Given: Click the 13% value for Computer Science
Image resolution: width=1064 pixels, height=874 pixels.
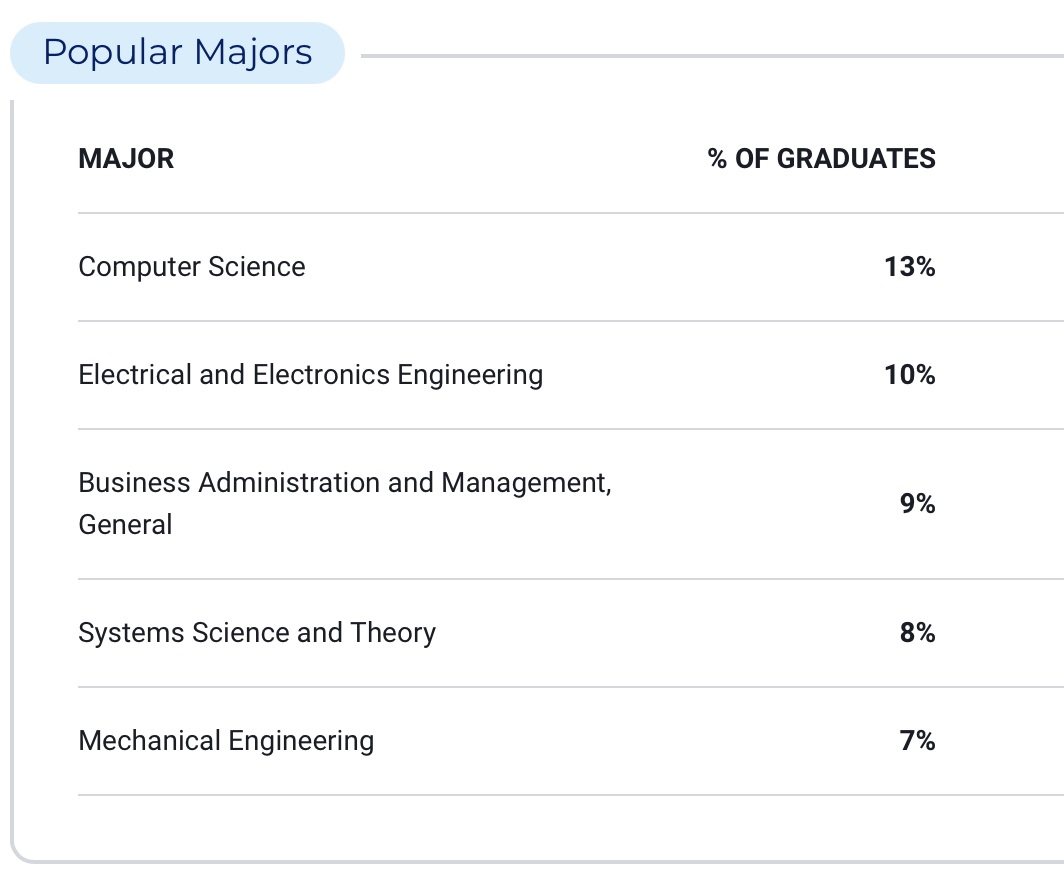Looking at the screenshot, I should click(x=909, y=267).
